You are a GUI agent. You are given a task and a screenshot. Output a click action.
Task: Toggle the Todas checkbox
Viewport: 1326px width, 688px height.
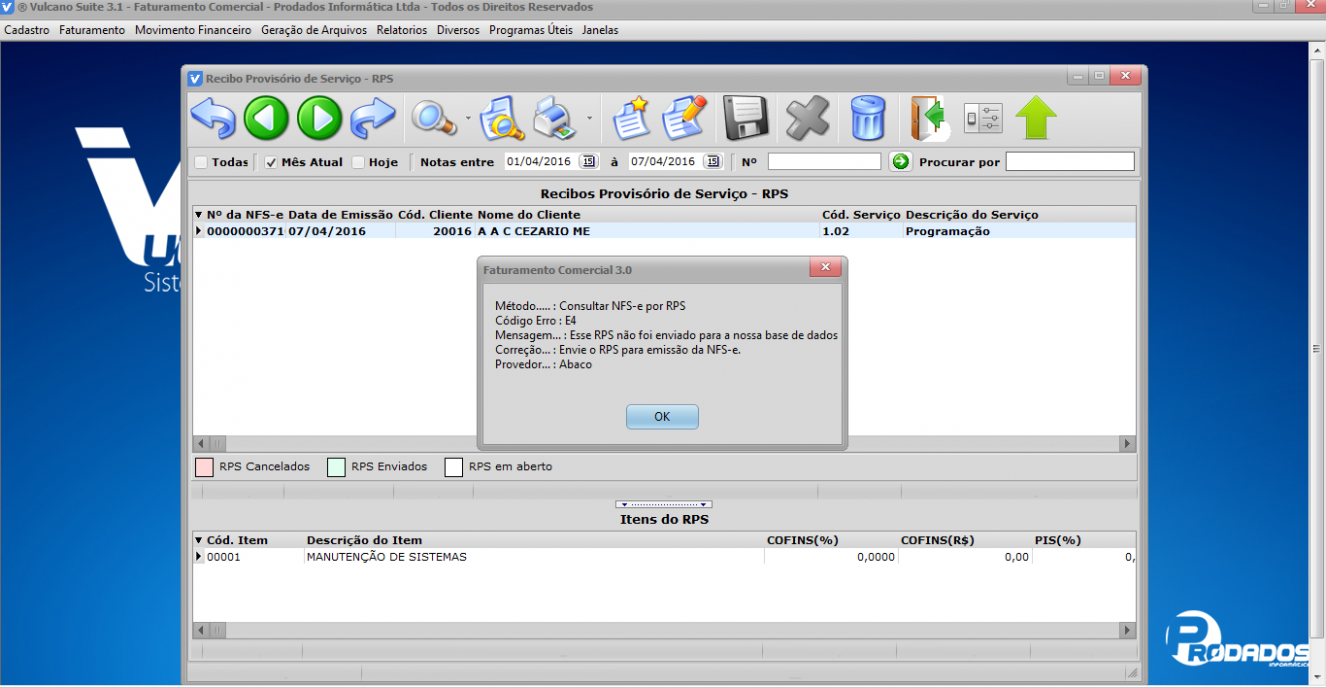click(x=201, y=162)
